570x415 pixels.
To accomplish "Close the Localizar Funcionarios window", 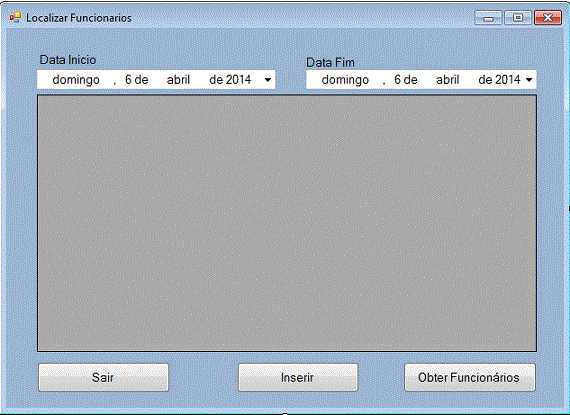I will 548,18.
